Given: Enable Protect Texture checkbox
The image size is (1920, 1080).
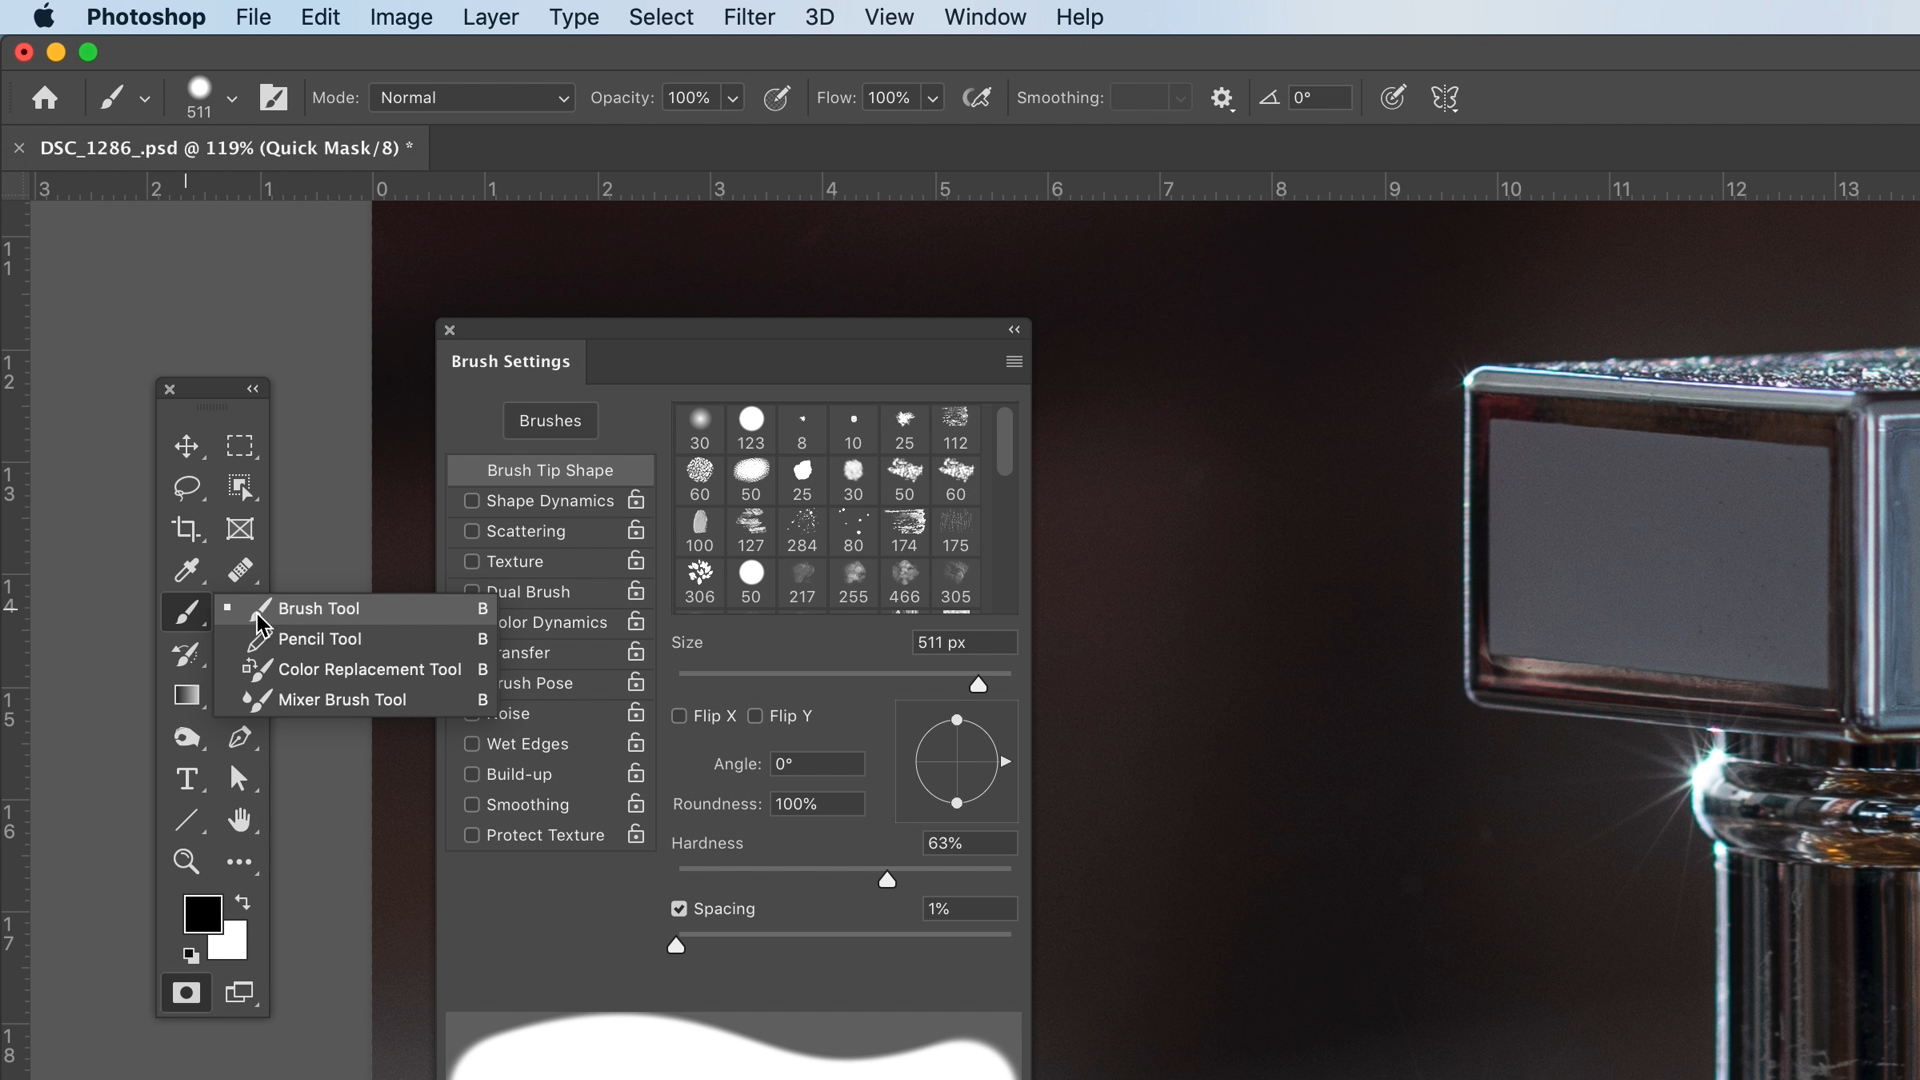Looking at the screenshot, I should 472,835.
